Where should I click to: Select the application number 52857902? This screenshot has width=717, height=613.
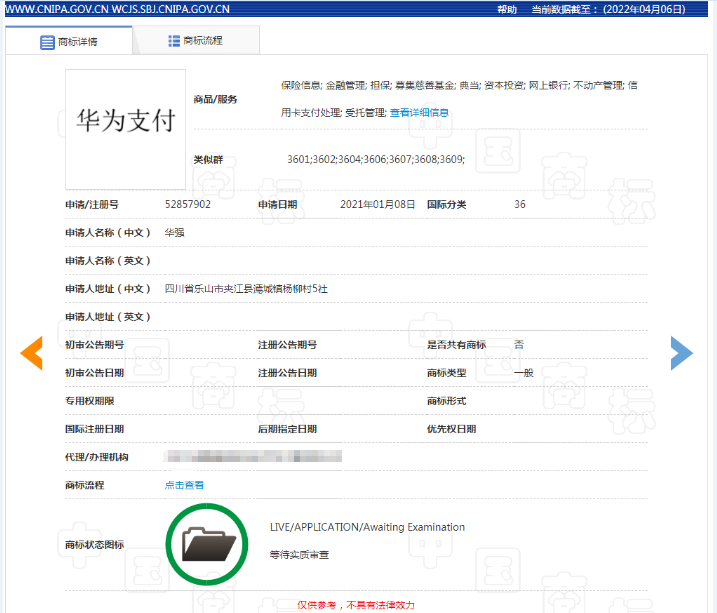(x=188, y=204)
